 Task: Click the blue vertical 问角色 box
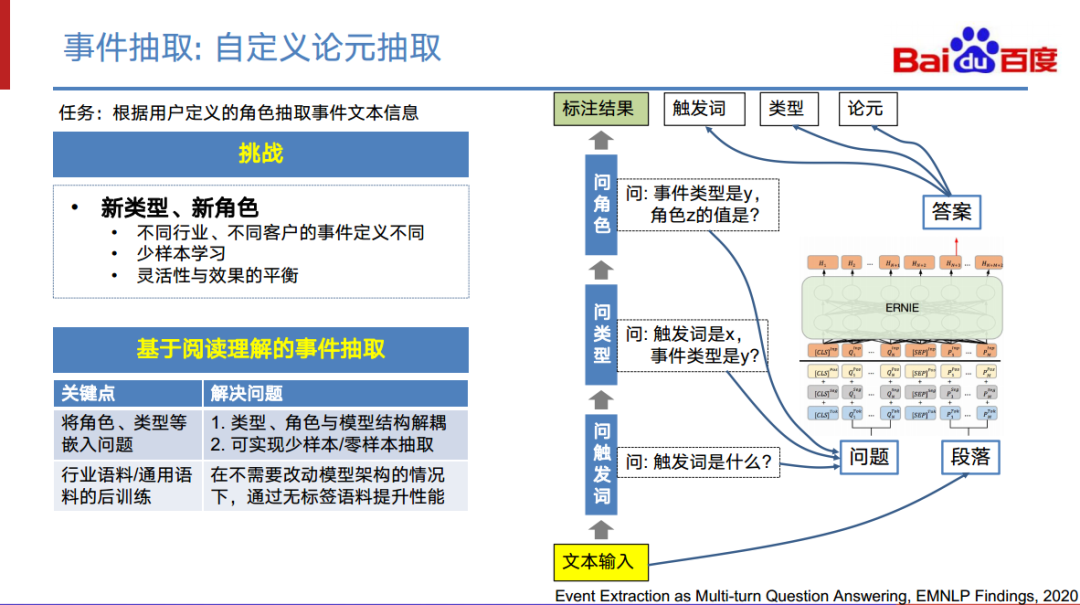(601, 205)
